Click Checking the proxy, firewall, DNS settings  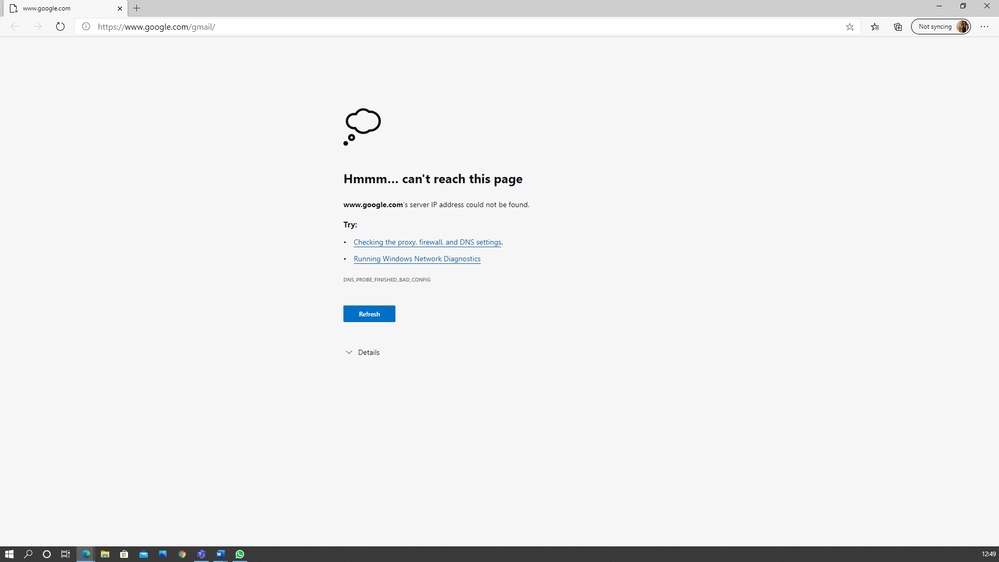428,242
